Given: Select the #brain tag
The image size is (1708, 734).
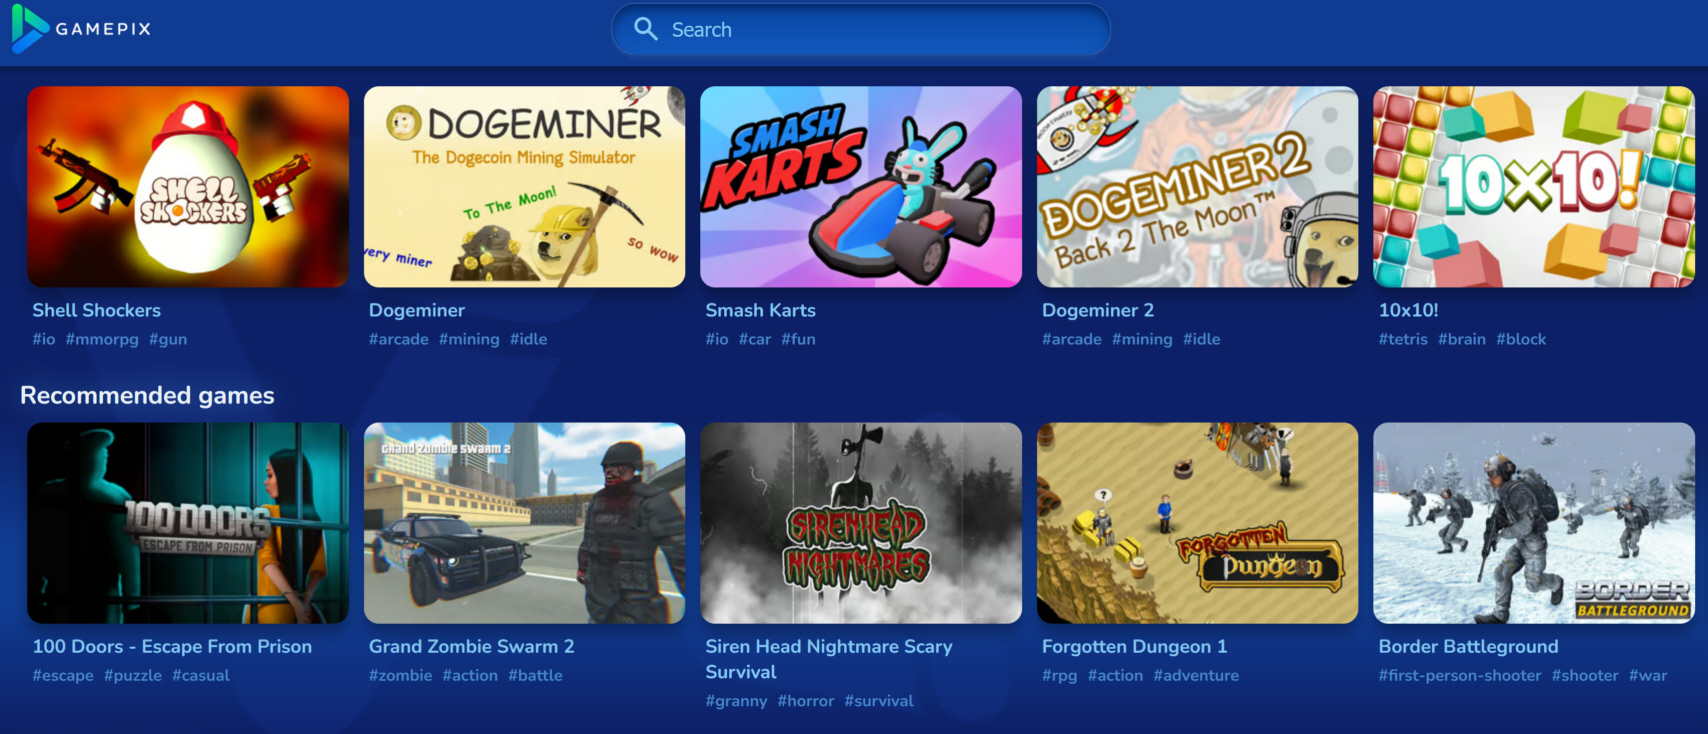Looking at the screenshot, I should (1462, 339).
